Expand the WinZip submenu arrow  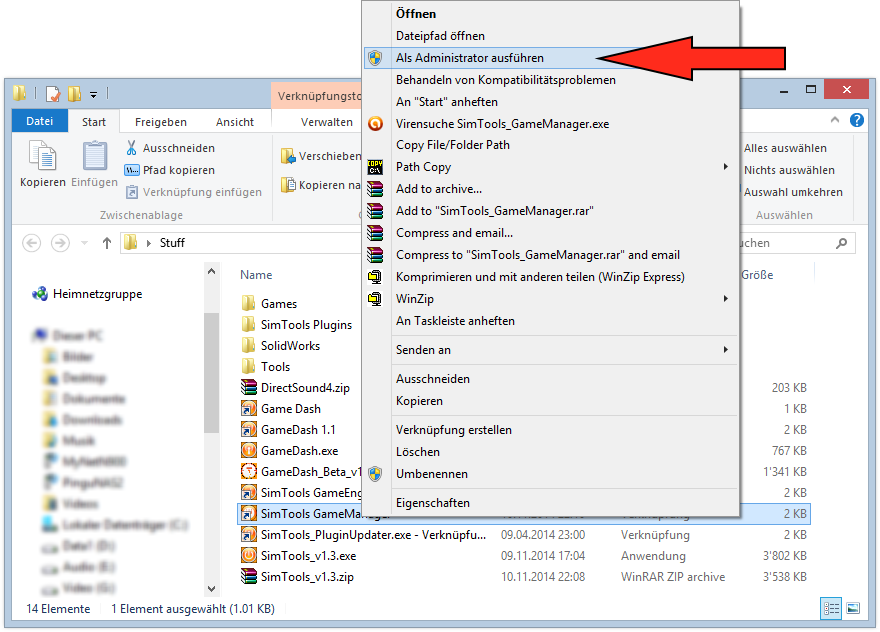726,299
